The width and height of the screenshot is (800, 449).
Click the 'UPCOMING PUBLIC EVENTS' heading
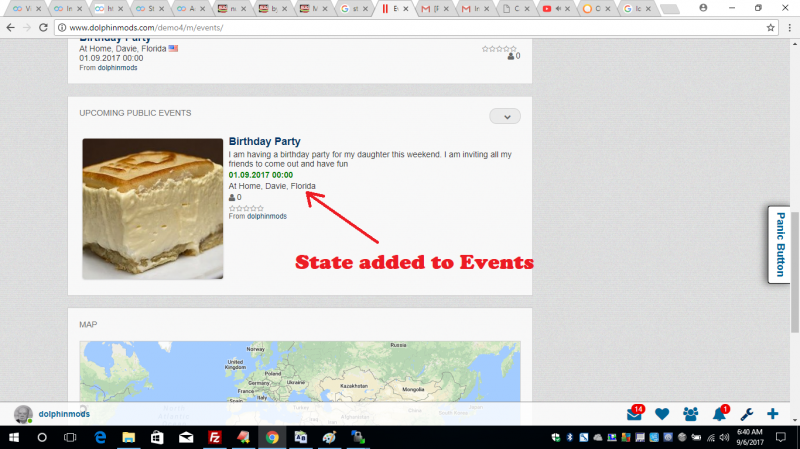(x=135, y=113)
